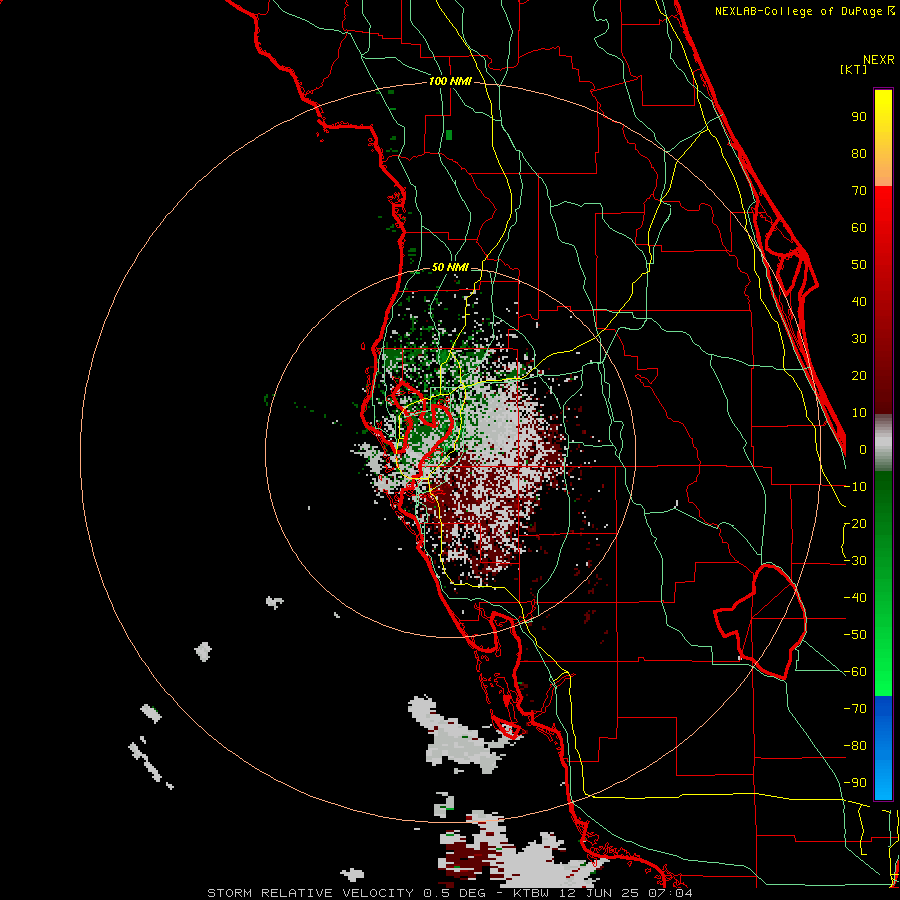This screenshot has height=900, width=900.
Task: Click the STORM RELATIVE VELOCITY caption text
Action: coord(311,893)
